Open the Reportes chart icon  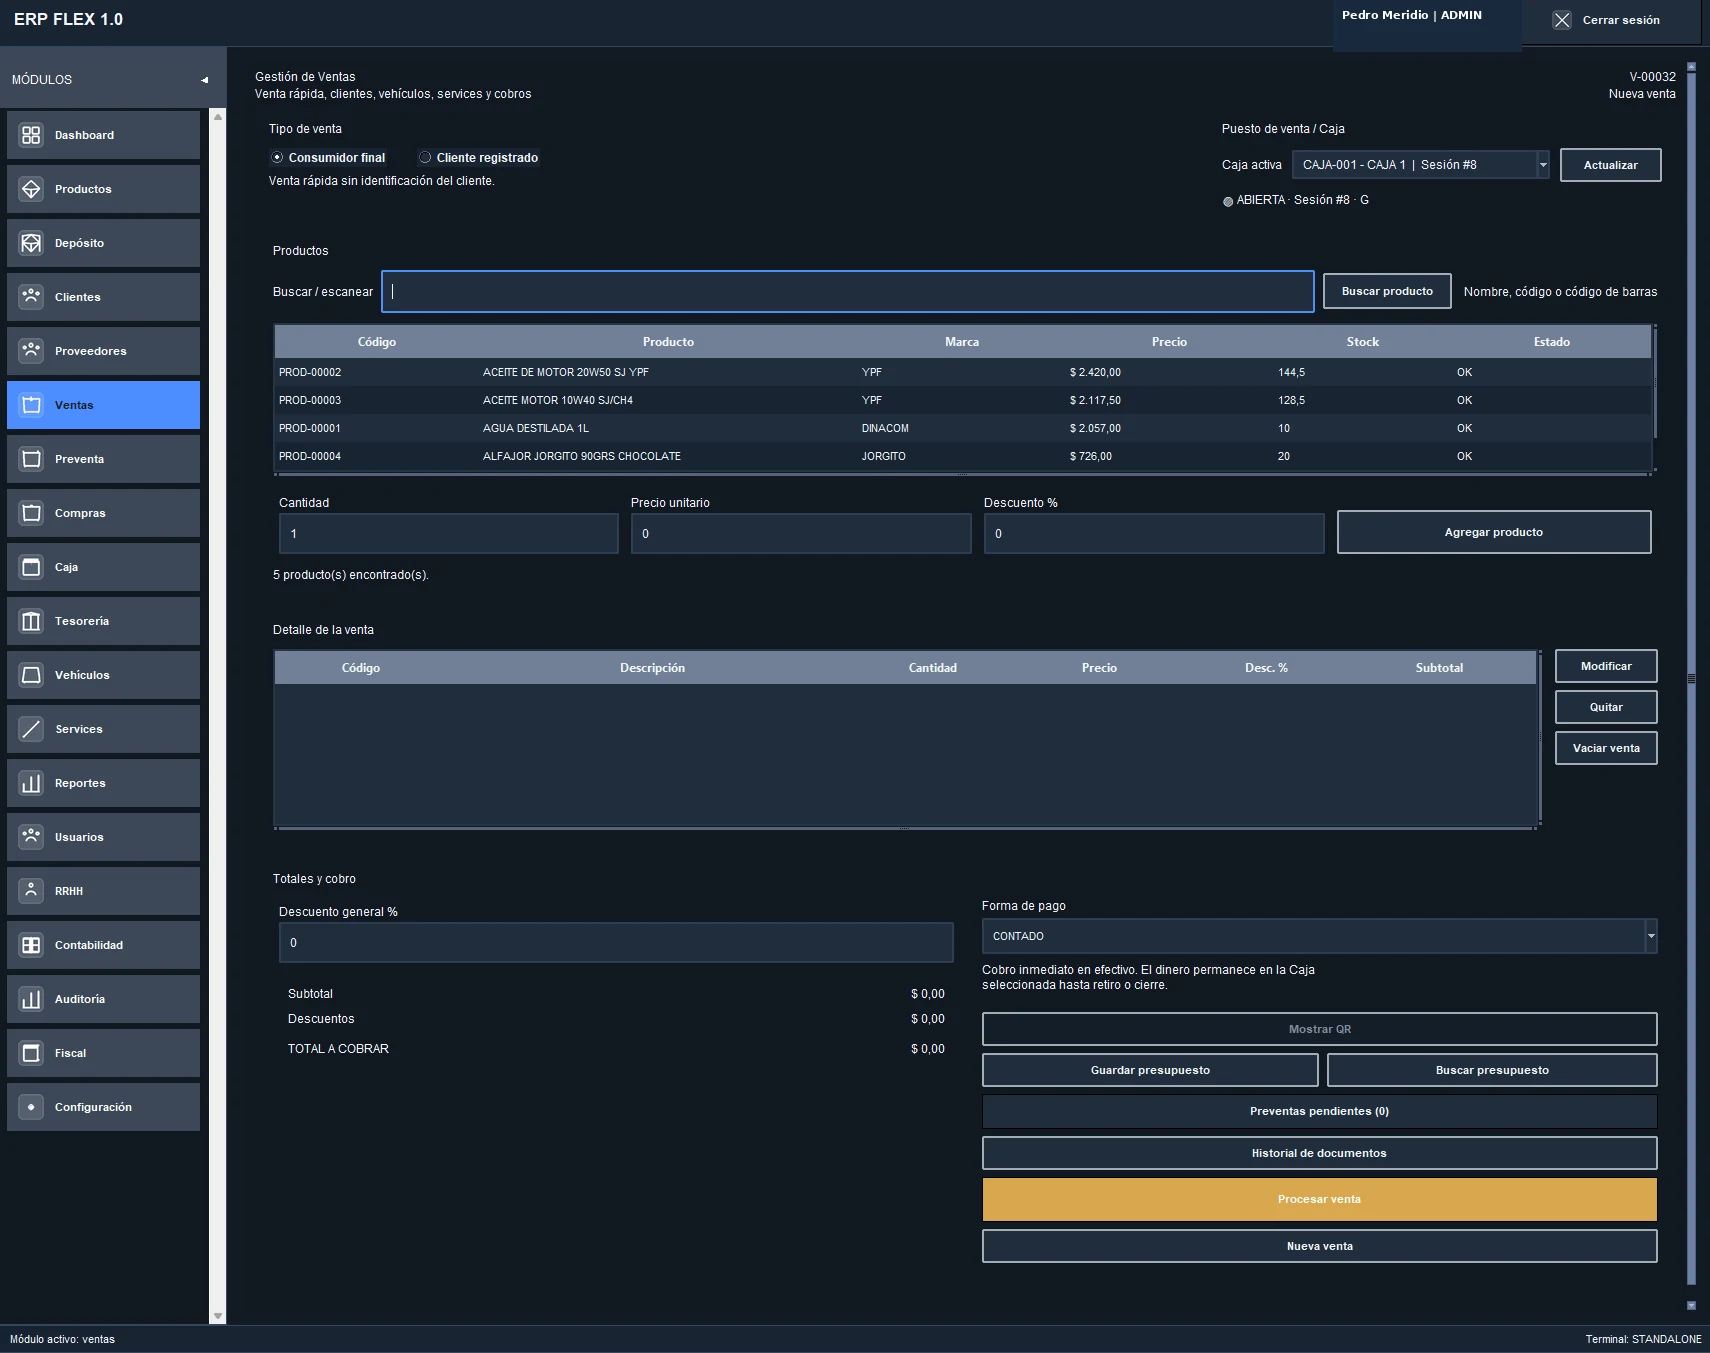click(x=31, y=783)
